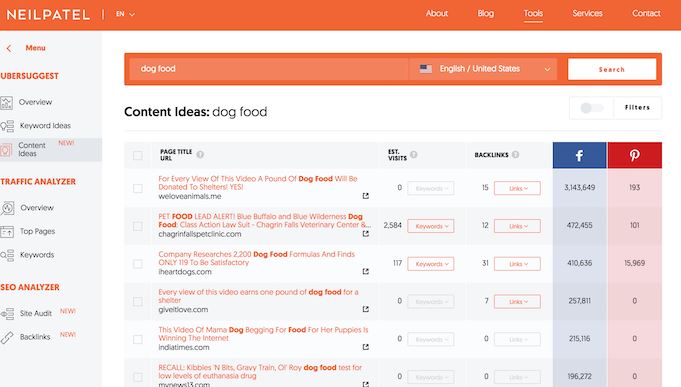The image size is (681, 387).
Task: Click the Menu label in sidebar
Action: coord(35,48)
